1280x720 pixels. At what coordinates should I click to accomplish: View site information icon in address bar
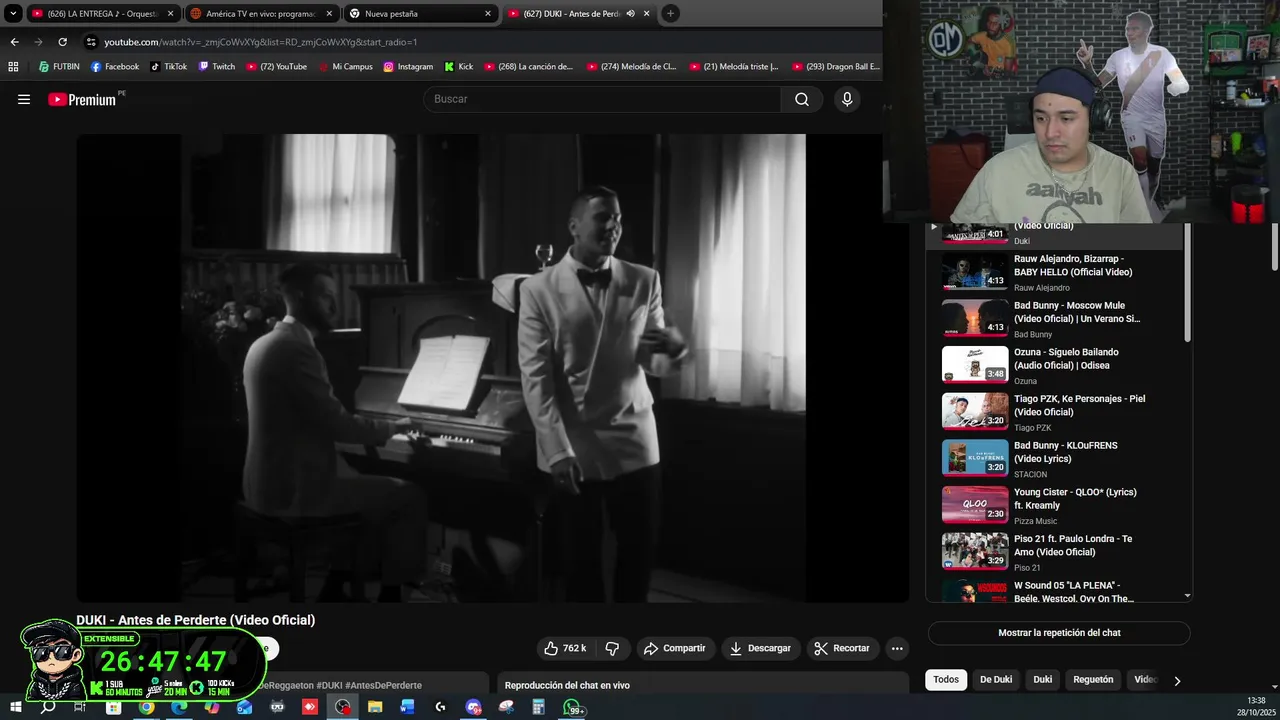[91, 42]
